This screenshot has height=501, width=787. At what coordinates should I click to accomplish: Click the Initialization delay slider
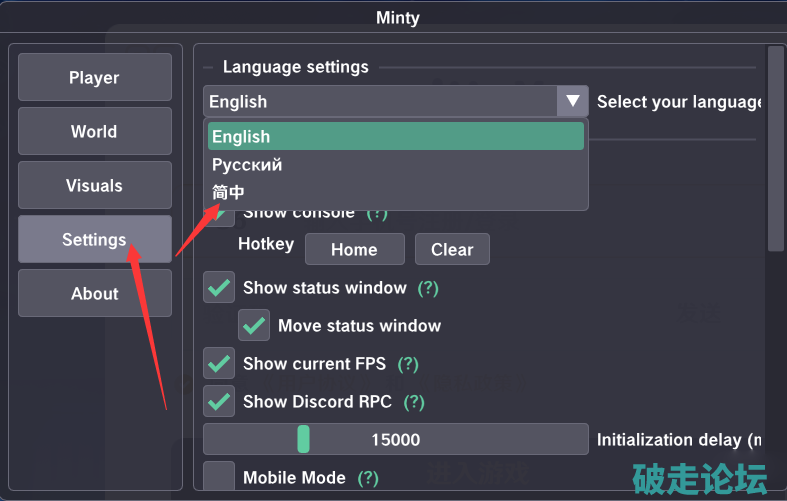click(395, 440)
